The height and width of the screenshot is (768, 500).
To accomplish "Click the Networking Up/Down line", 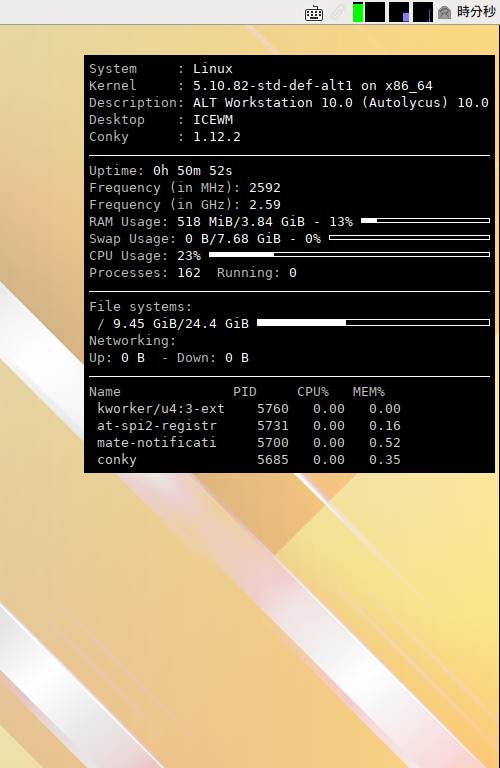I will coord(169,358).
